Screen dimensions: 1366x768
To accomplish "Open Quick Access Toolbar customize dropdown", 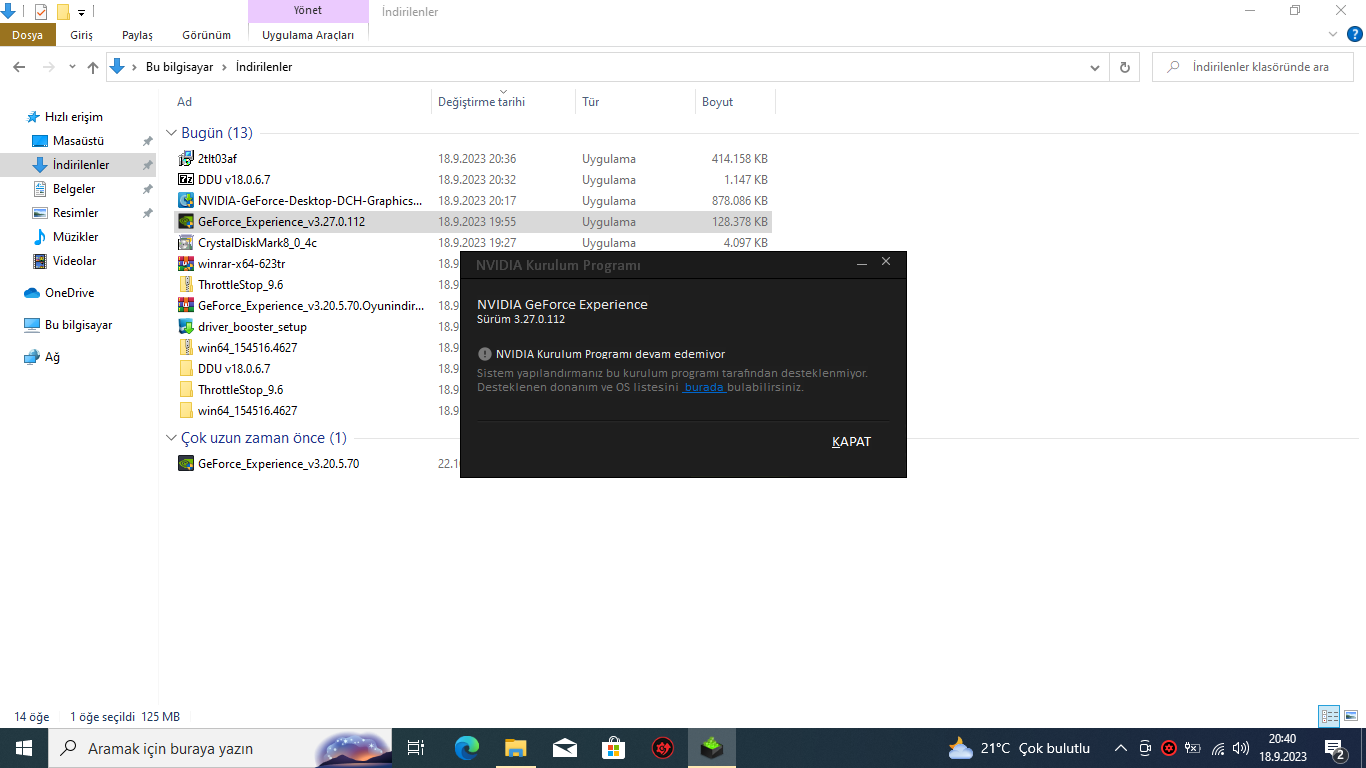I will 82,12.
